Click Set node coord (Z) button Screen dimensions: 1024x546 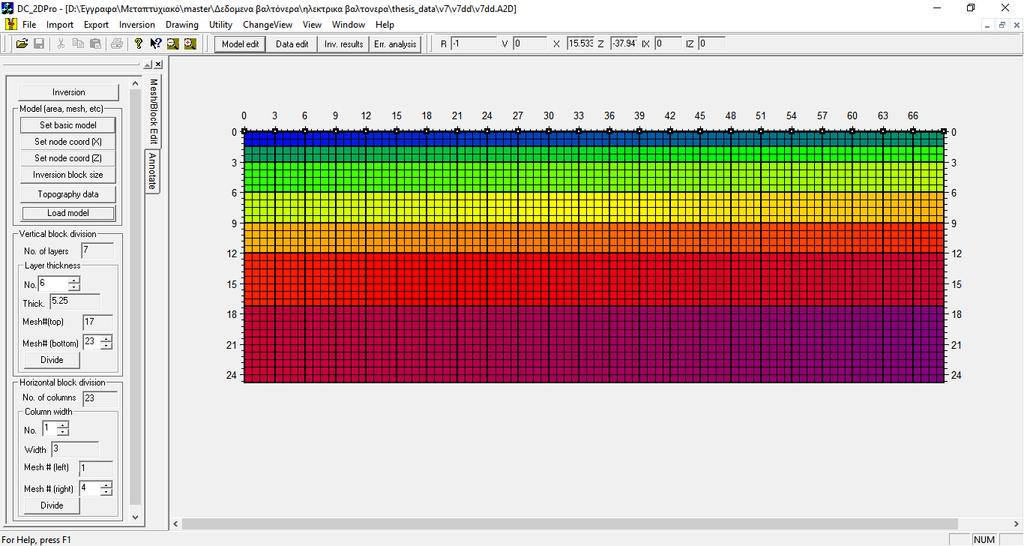pos(68,157)
